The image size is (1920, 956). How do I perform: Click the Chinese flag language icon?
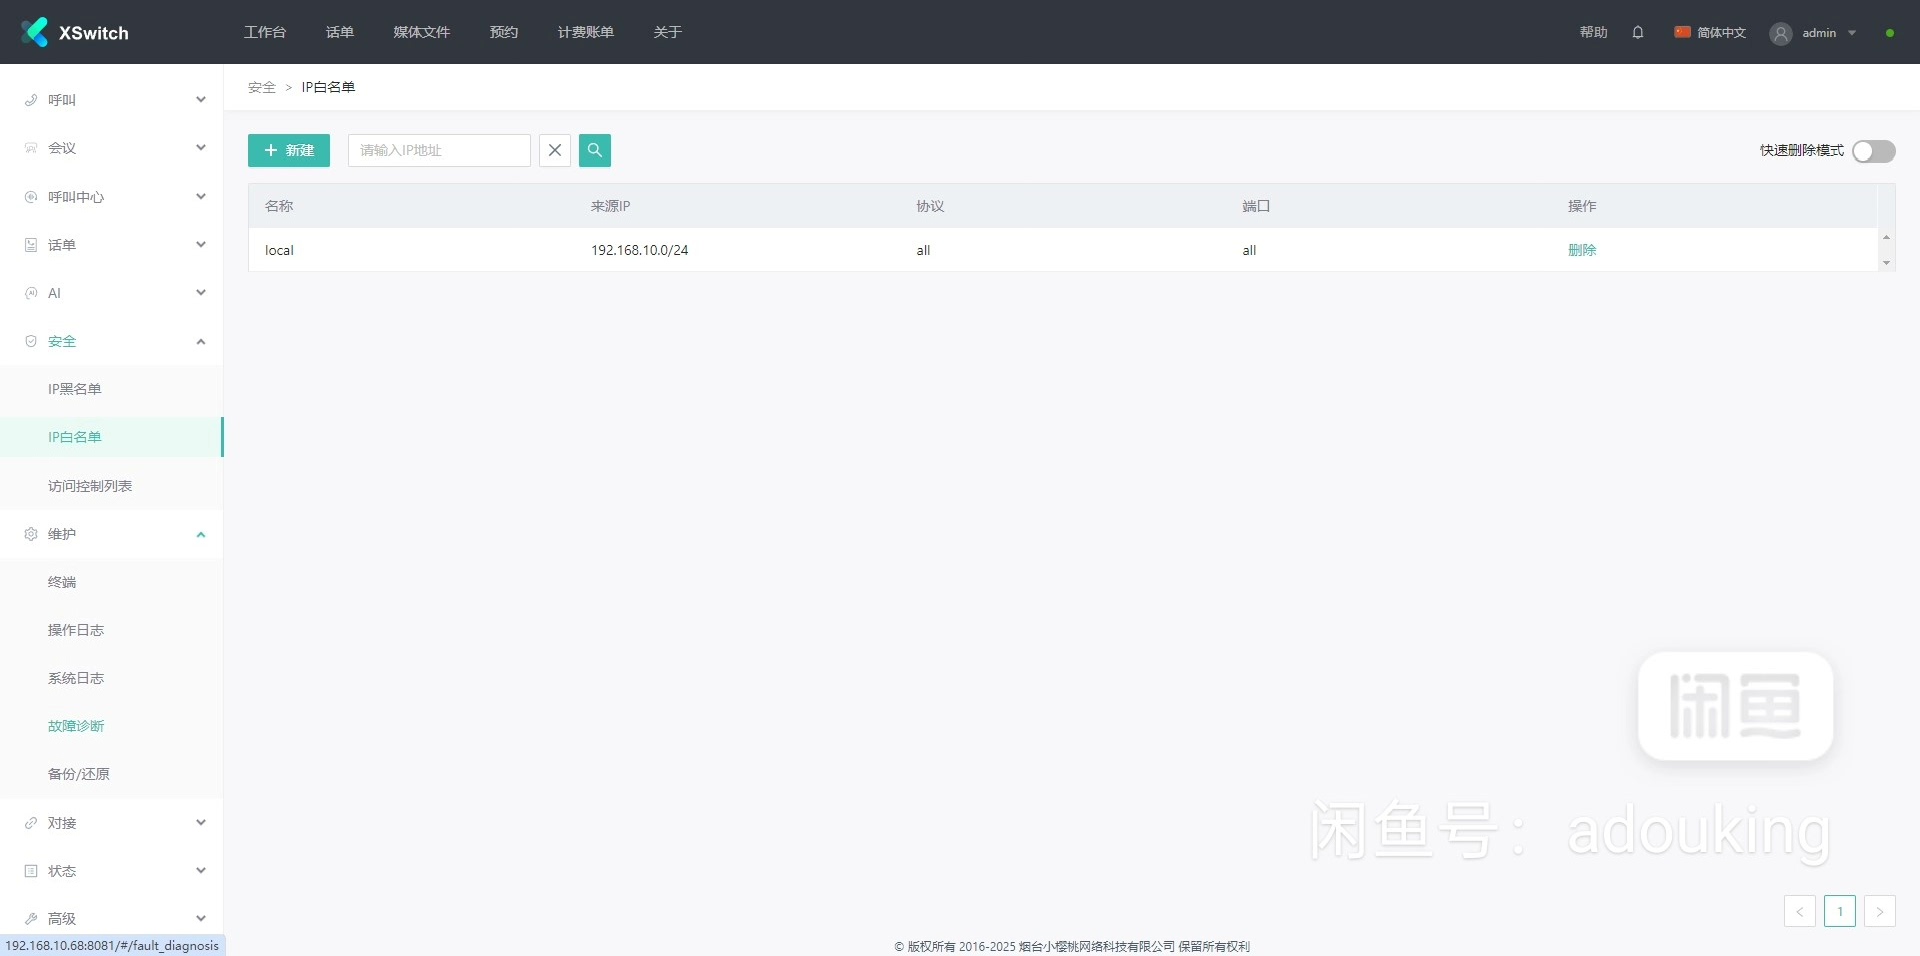(1682, 32)
